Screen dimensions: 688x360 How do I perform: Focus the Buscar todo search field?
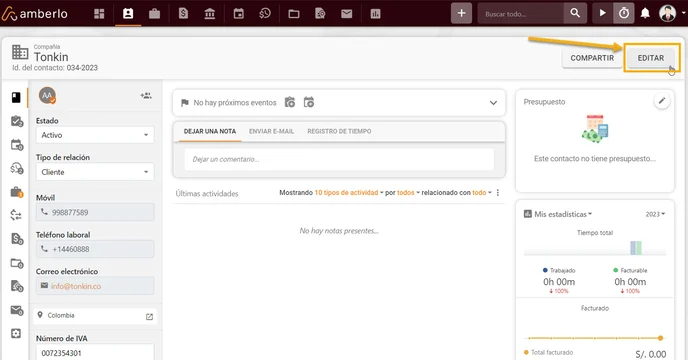pyautogui.click(x=521, y=14)
